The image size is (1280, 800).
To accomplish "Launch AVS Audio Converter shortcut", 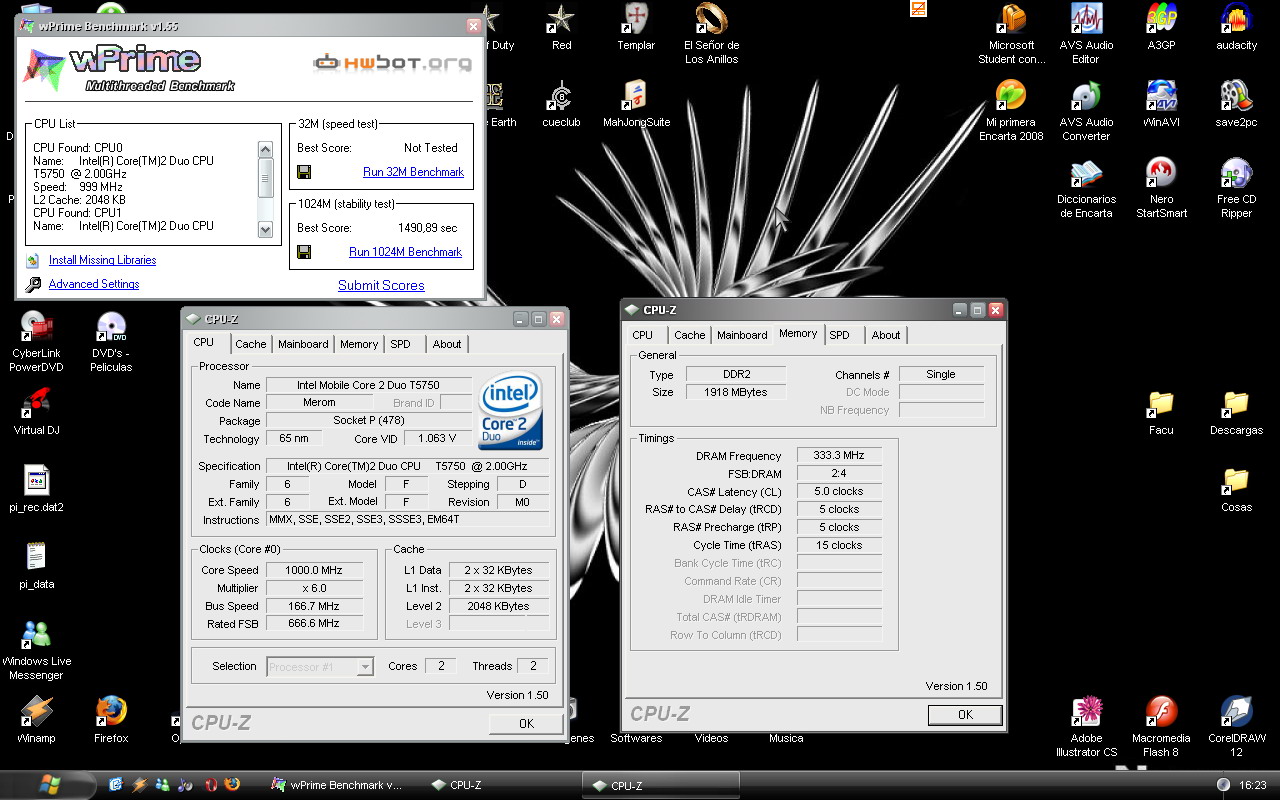I will tap(1086, 111).
